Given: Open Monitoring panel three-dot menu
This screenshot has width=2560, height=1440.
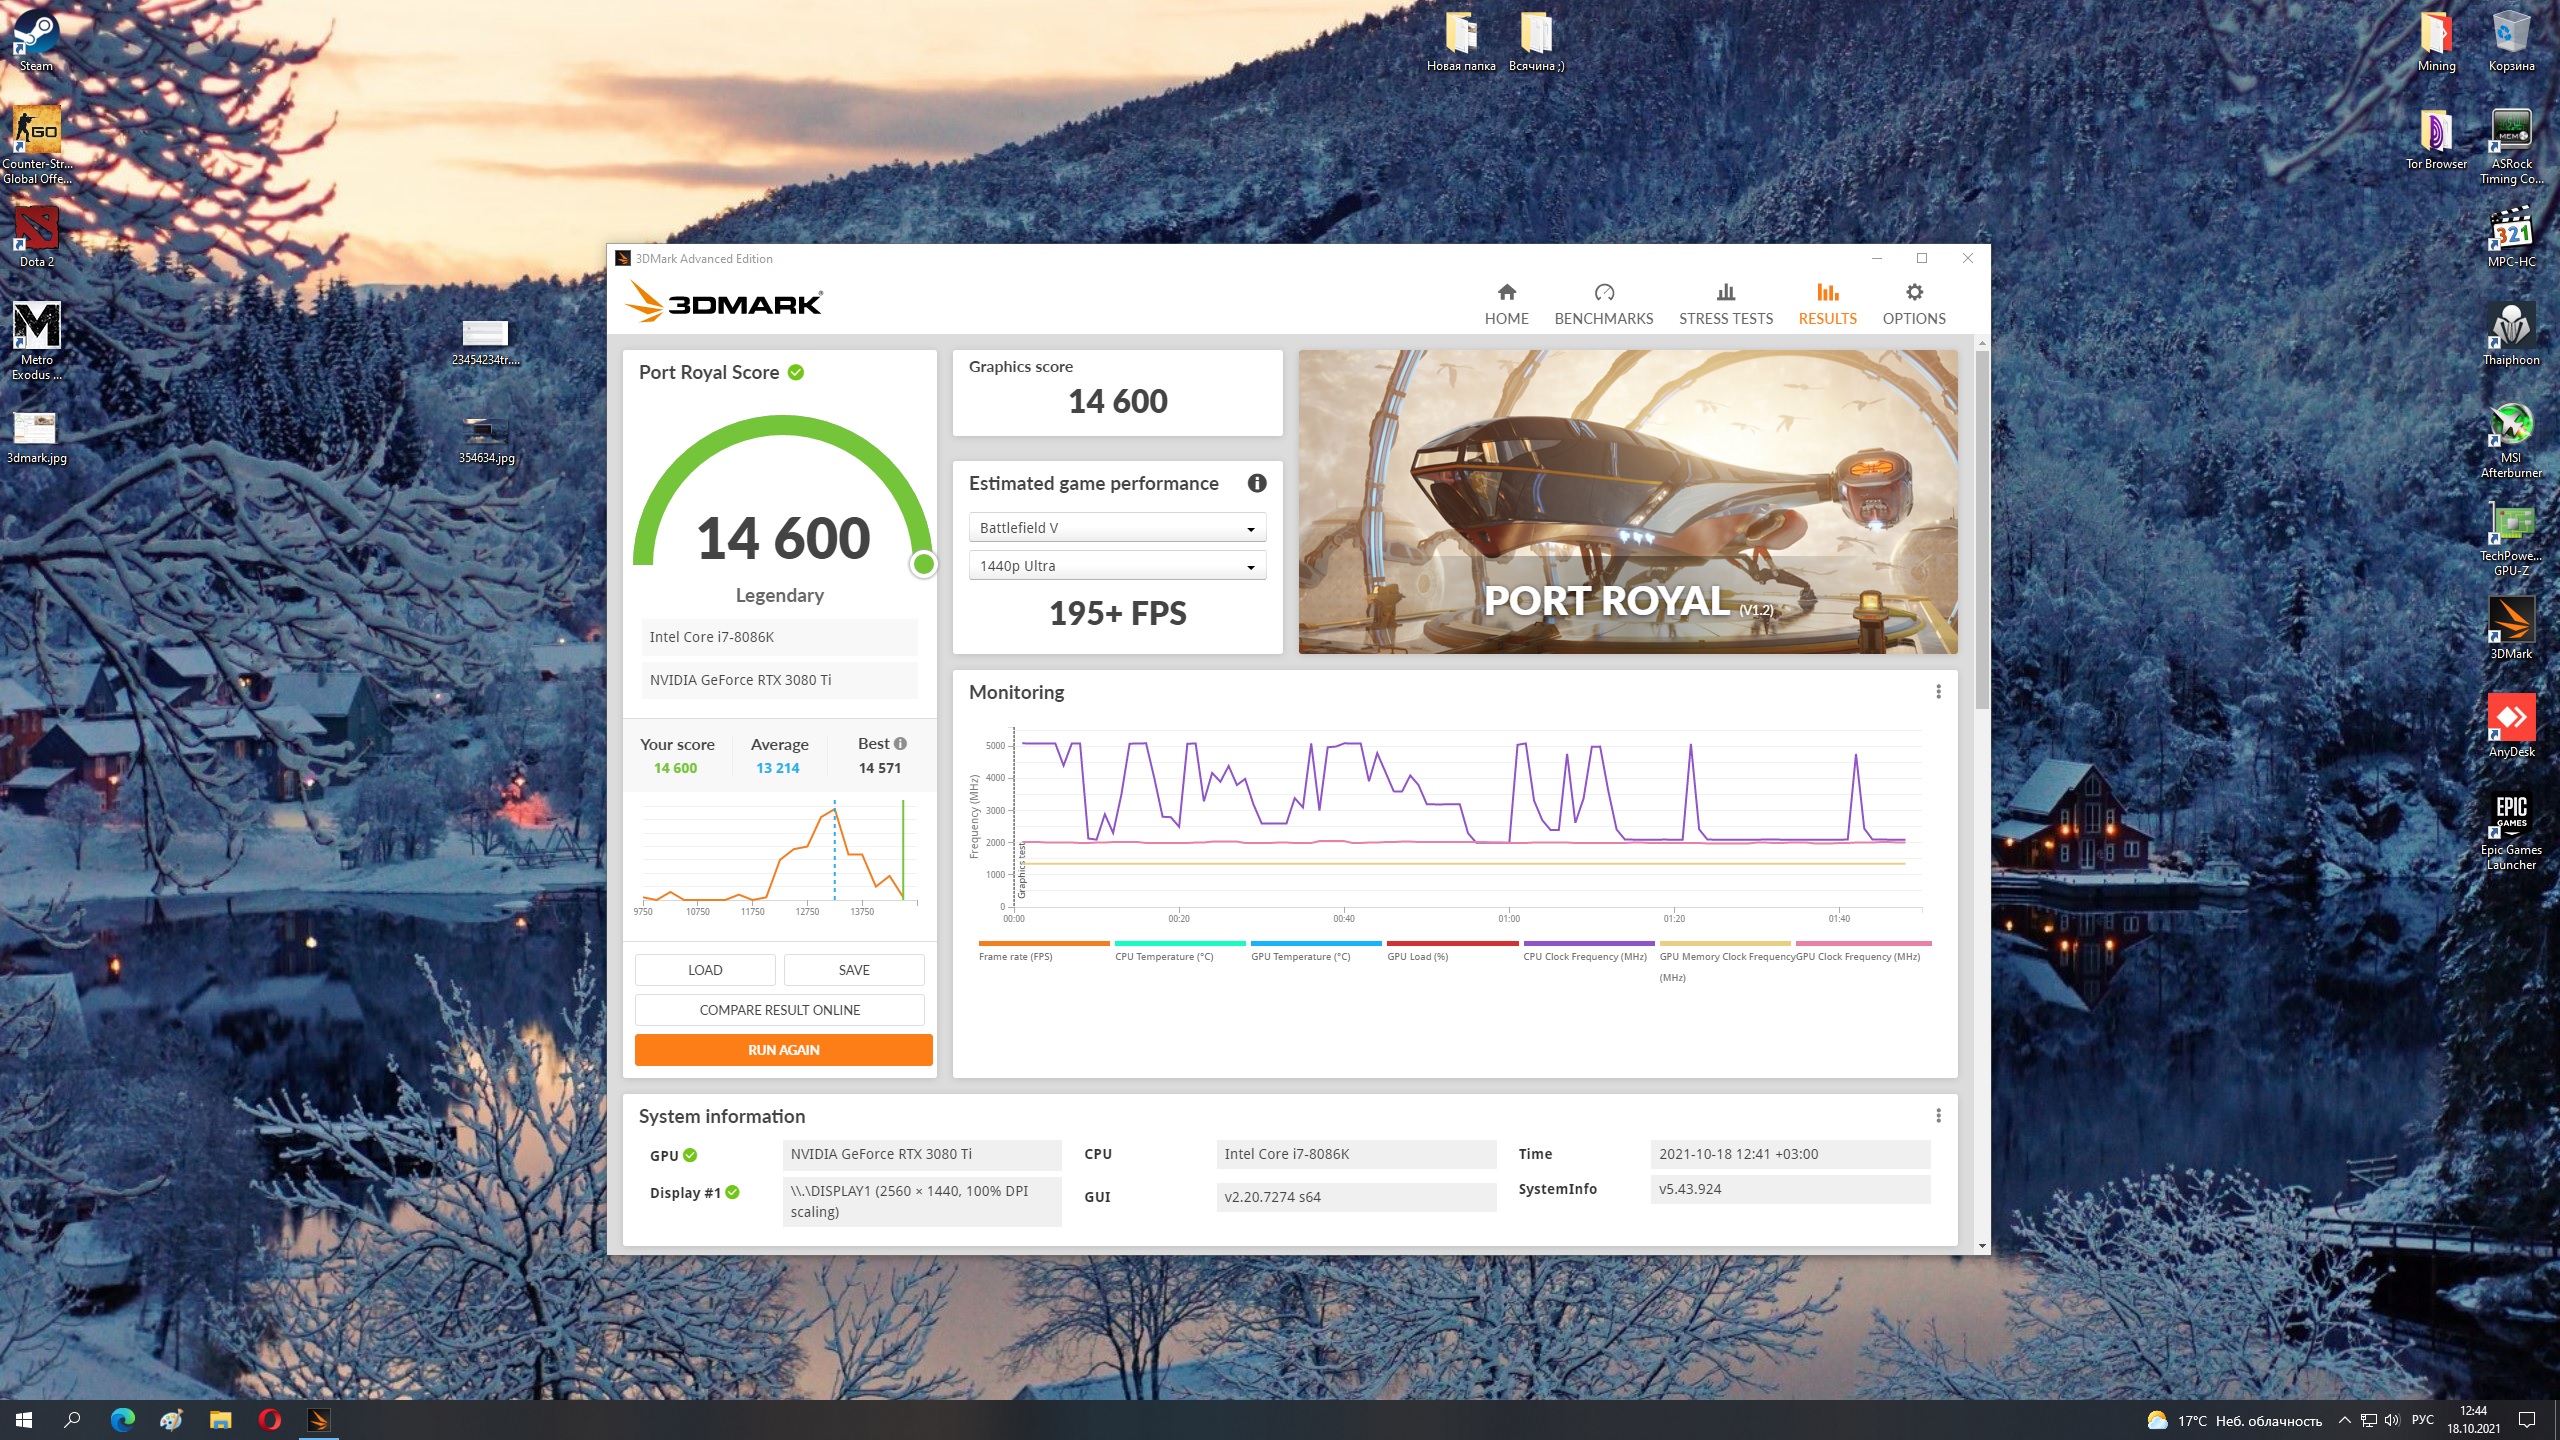Looking at the screenshot, I should (x=1938, y=691).
